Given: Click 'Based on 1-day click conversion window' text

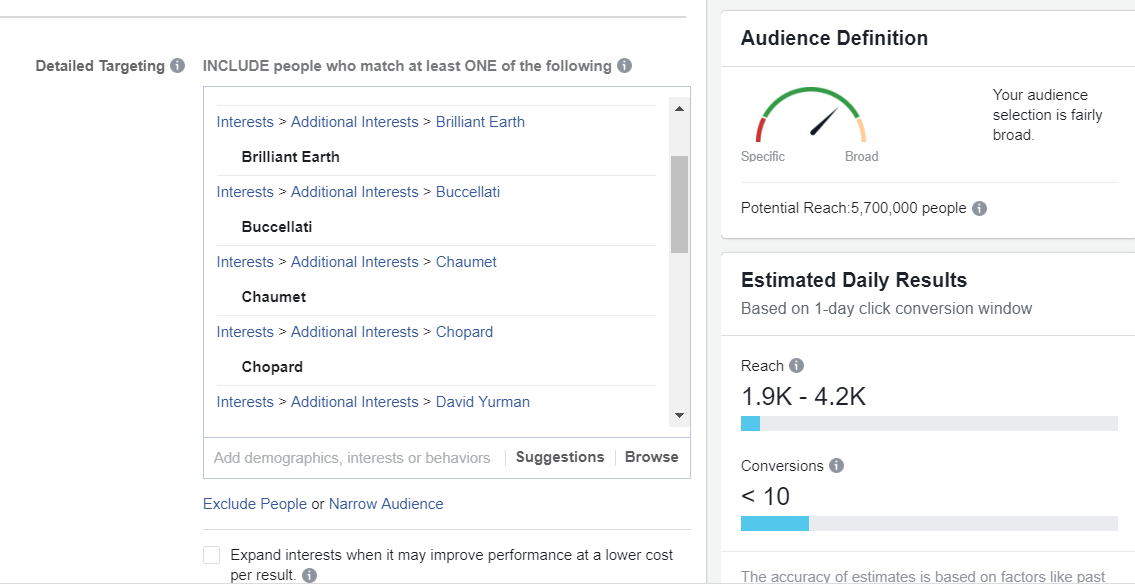Looking at the screenshot, I should (x=886, y=309).
